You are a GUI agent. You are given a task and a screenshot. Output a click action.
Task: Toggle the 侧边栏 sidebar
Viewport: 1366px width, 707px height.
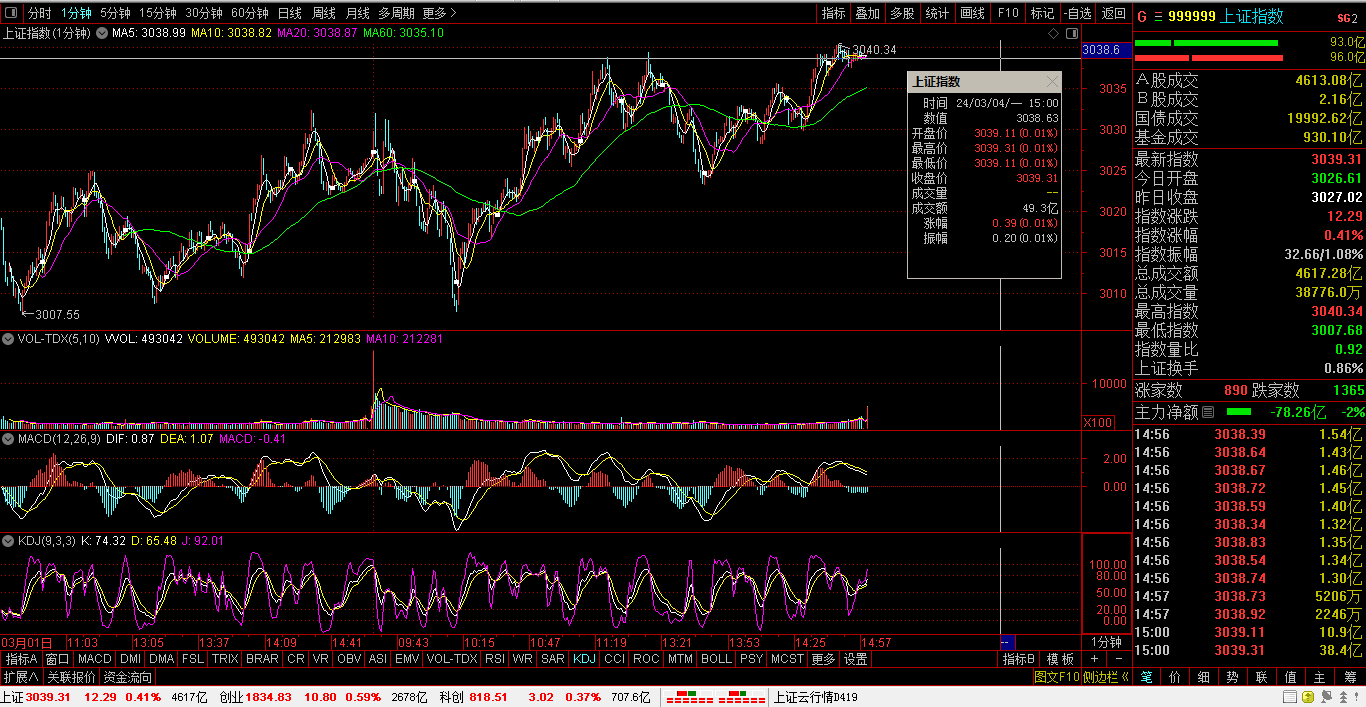1106,677
